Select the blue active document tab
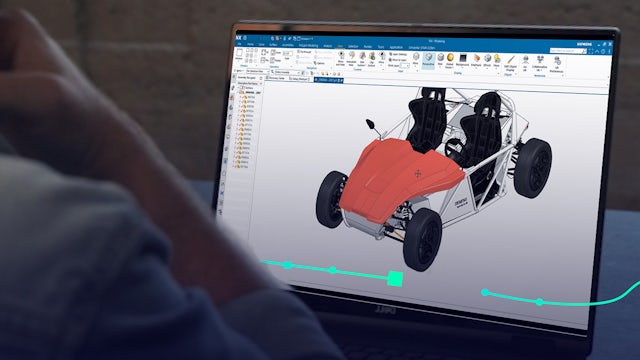640x360 pixels. pyautogui.click(x=329, y=80)
